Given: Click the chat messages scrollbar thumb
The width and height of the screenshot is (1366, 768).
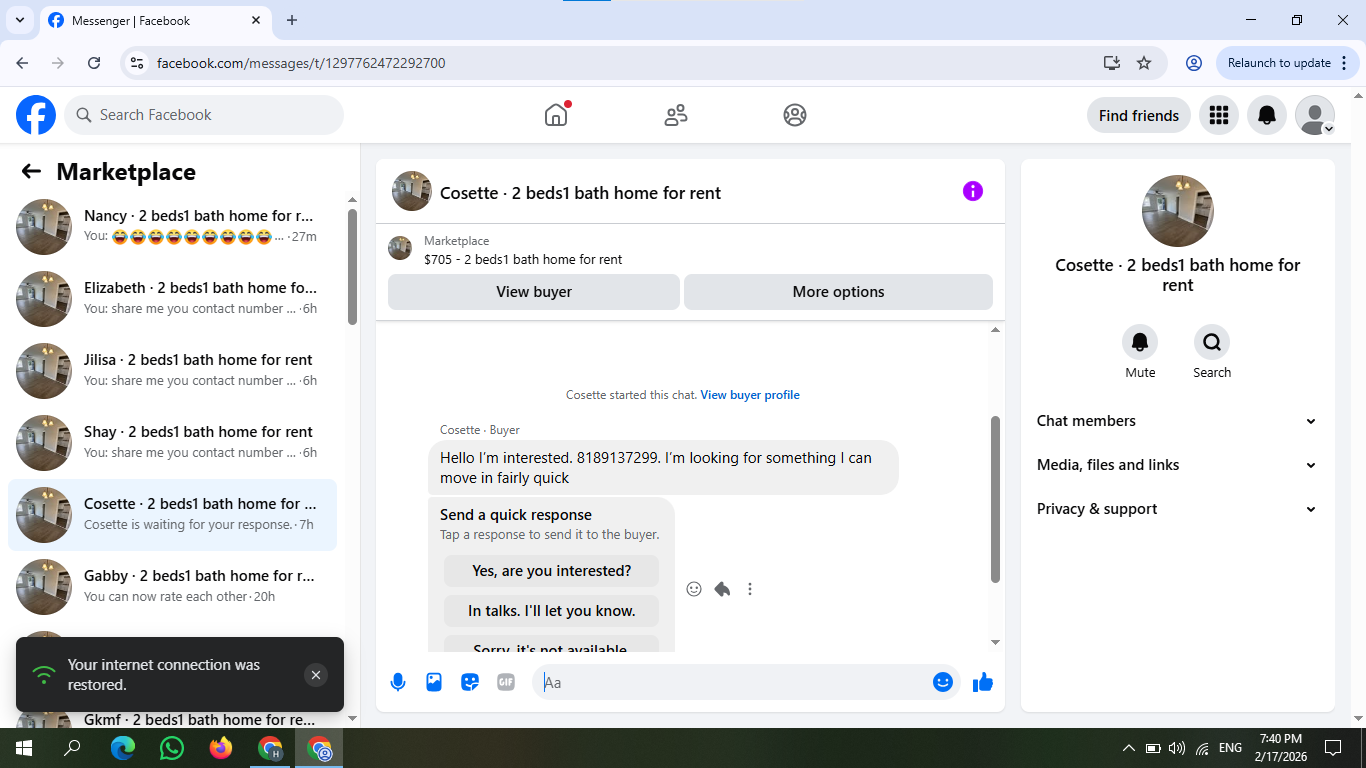Looking at the screenshot, I should point(995,499).
